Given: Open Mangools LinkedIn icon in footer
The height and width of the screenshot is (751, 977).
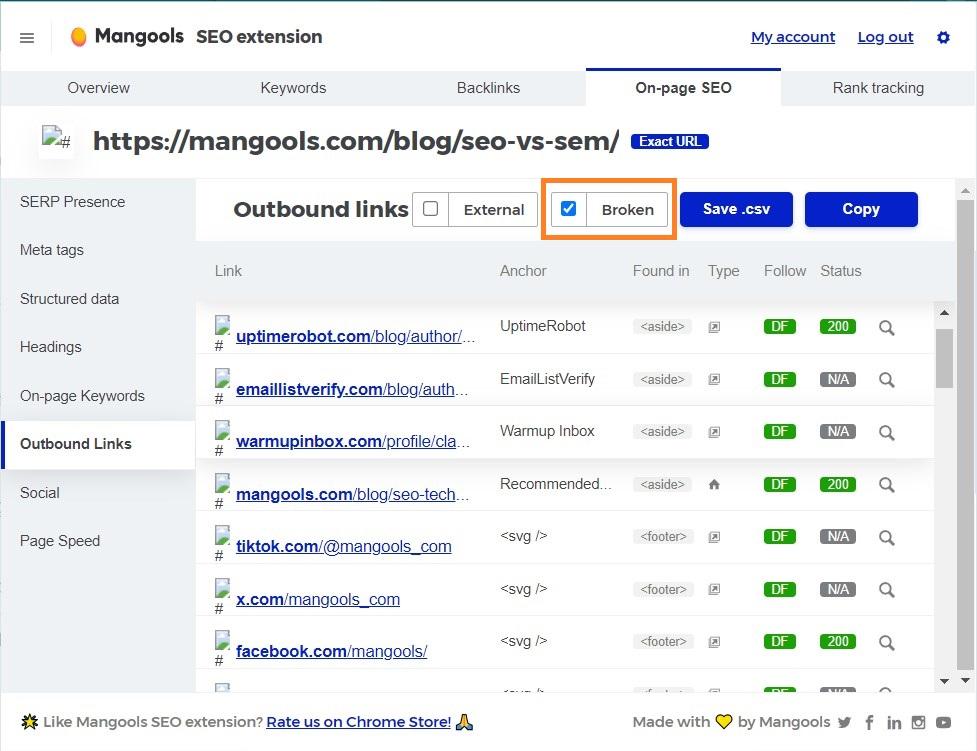Looking at the screenshot, I should [x=894, y=722].
